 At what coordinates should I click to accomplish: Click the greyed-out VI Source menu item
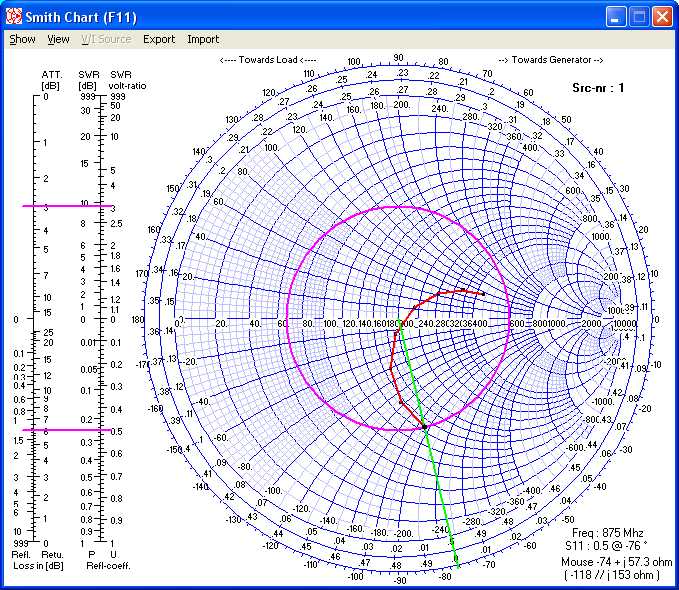point(106,39)
